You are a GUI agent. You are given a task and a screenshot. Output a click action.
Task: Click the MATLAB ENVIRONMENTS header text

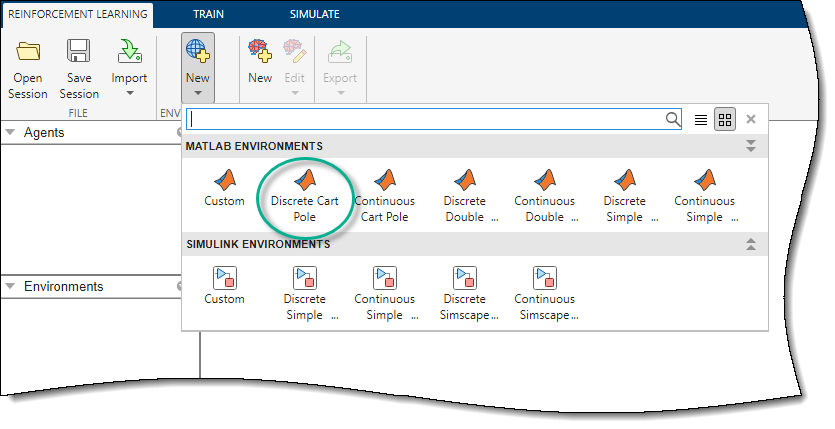coord(254,146)
